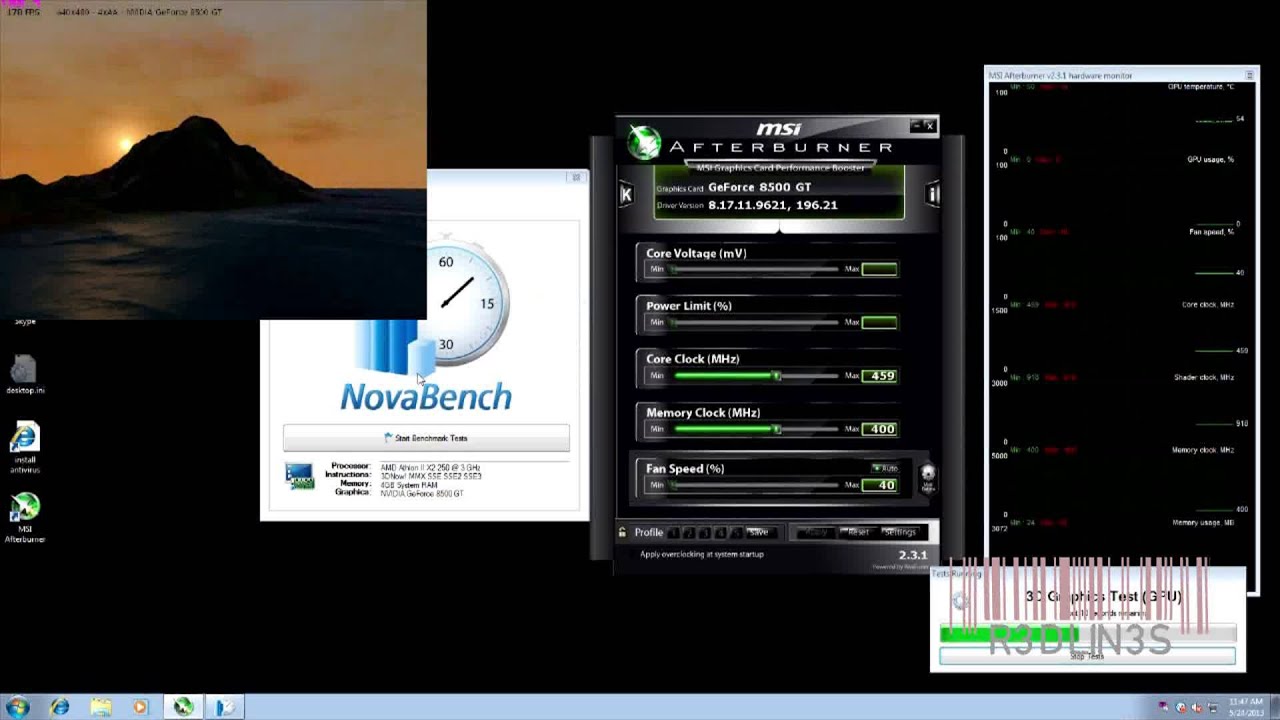Click the Windows Start orb
The height and width of the screenshot is (720, 1280).
(17, 707)
